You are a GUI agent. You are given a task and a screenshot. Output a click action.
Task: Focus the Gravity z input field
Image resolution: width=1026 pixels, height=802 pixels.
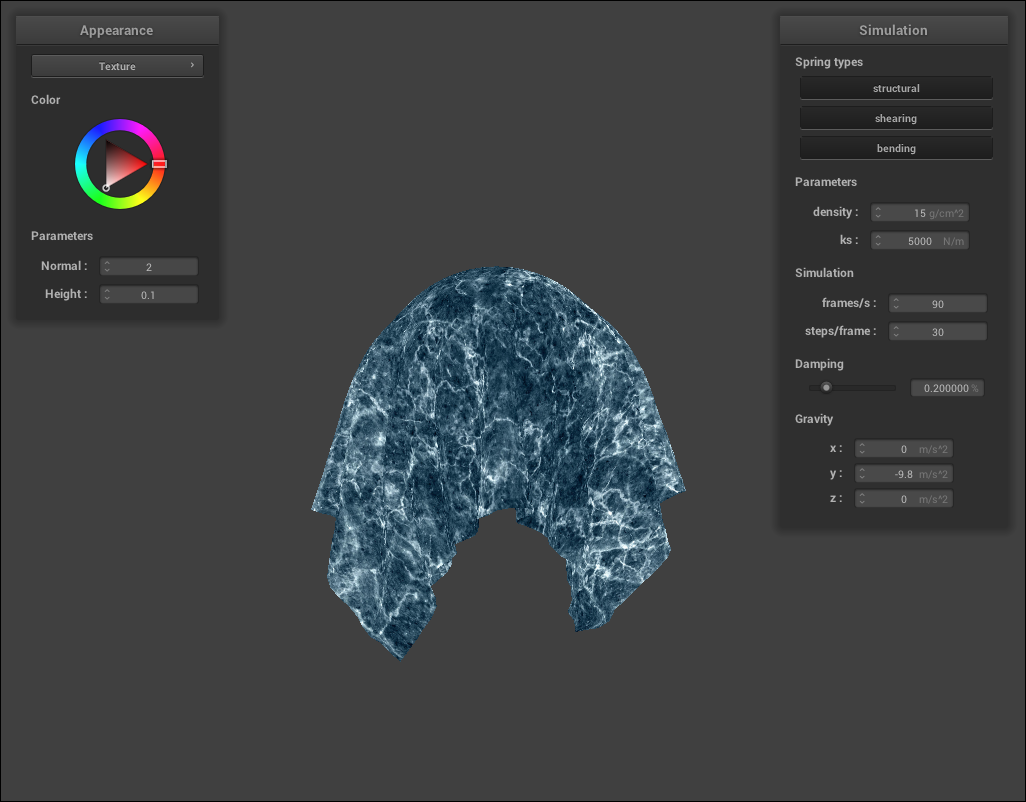coord(904,498)
